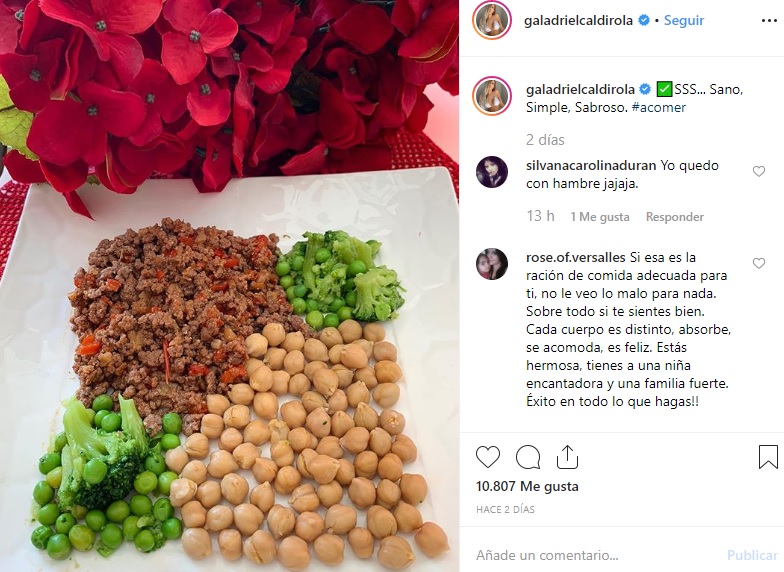784x572 pixels.
Task: Open comments via speech bubble icon
Action: click(528, 456)
